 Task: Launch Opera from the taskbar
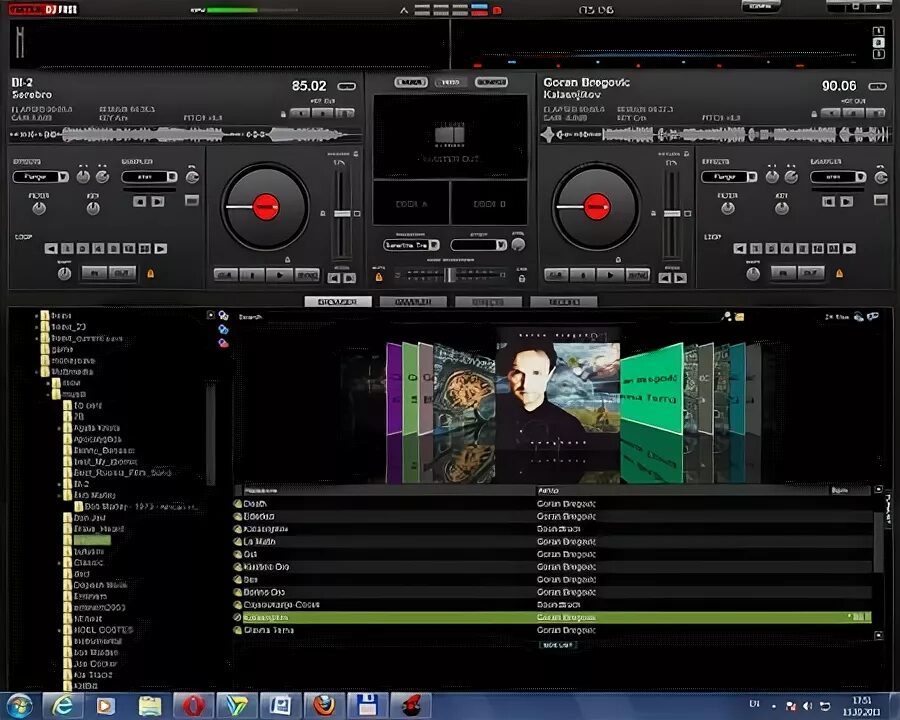coord(193,705)
